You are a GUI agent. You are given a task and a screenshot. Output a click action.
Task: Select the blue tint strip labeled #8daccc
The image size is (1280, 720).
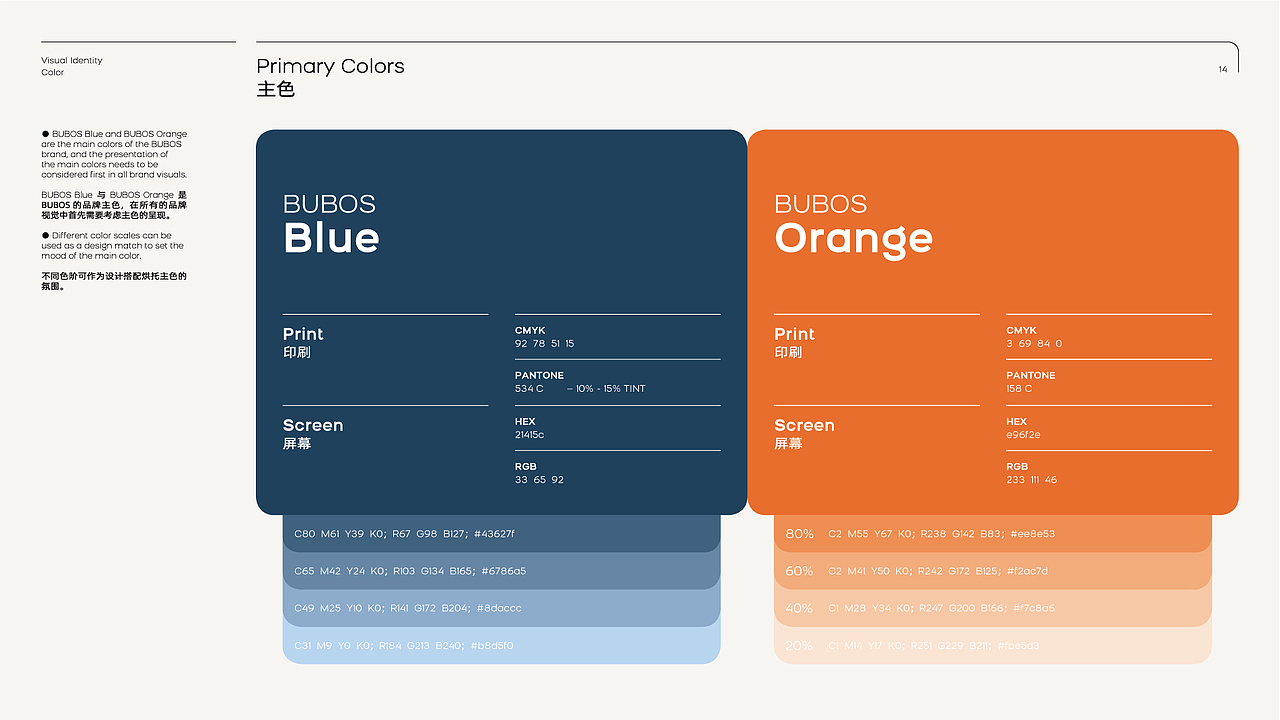click(501, 608)
